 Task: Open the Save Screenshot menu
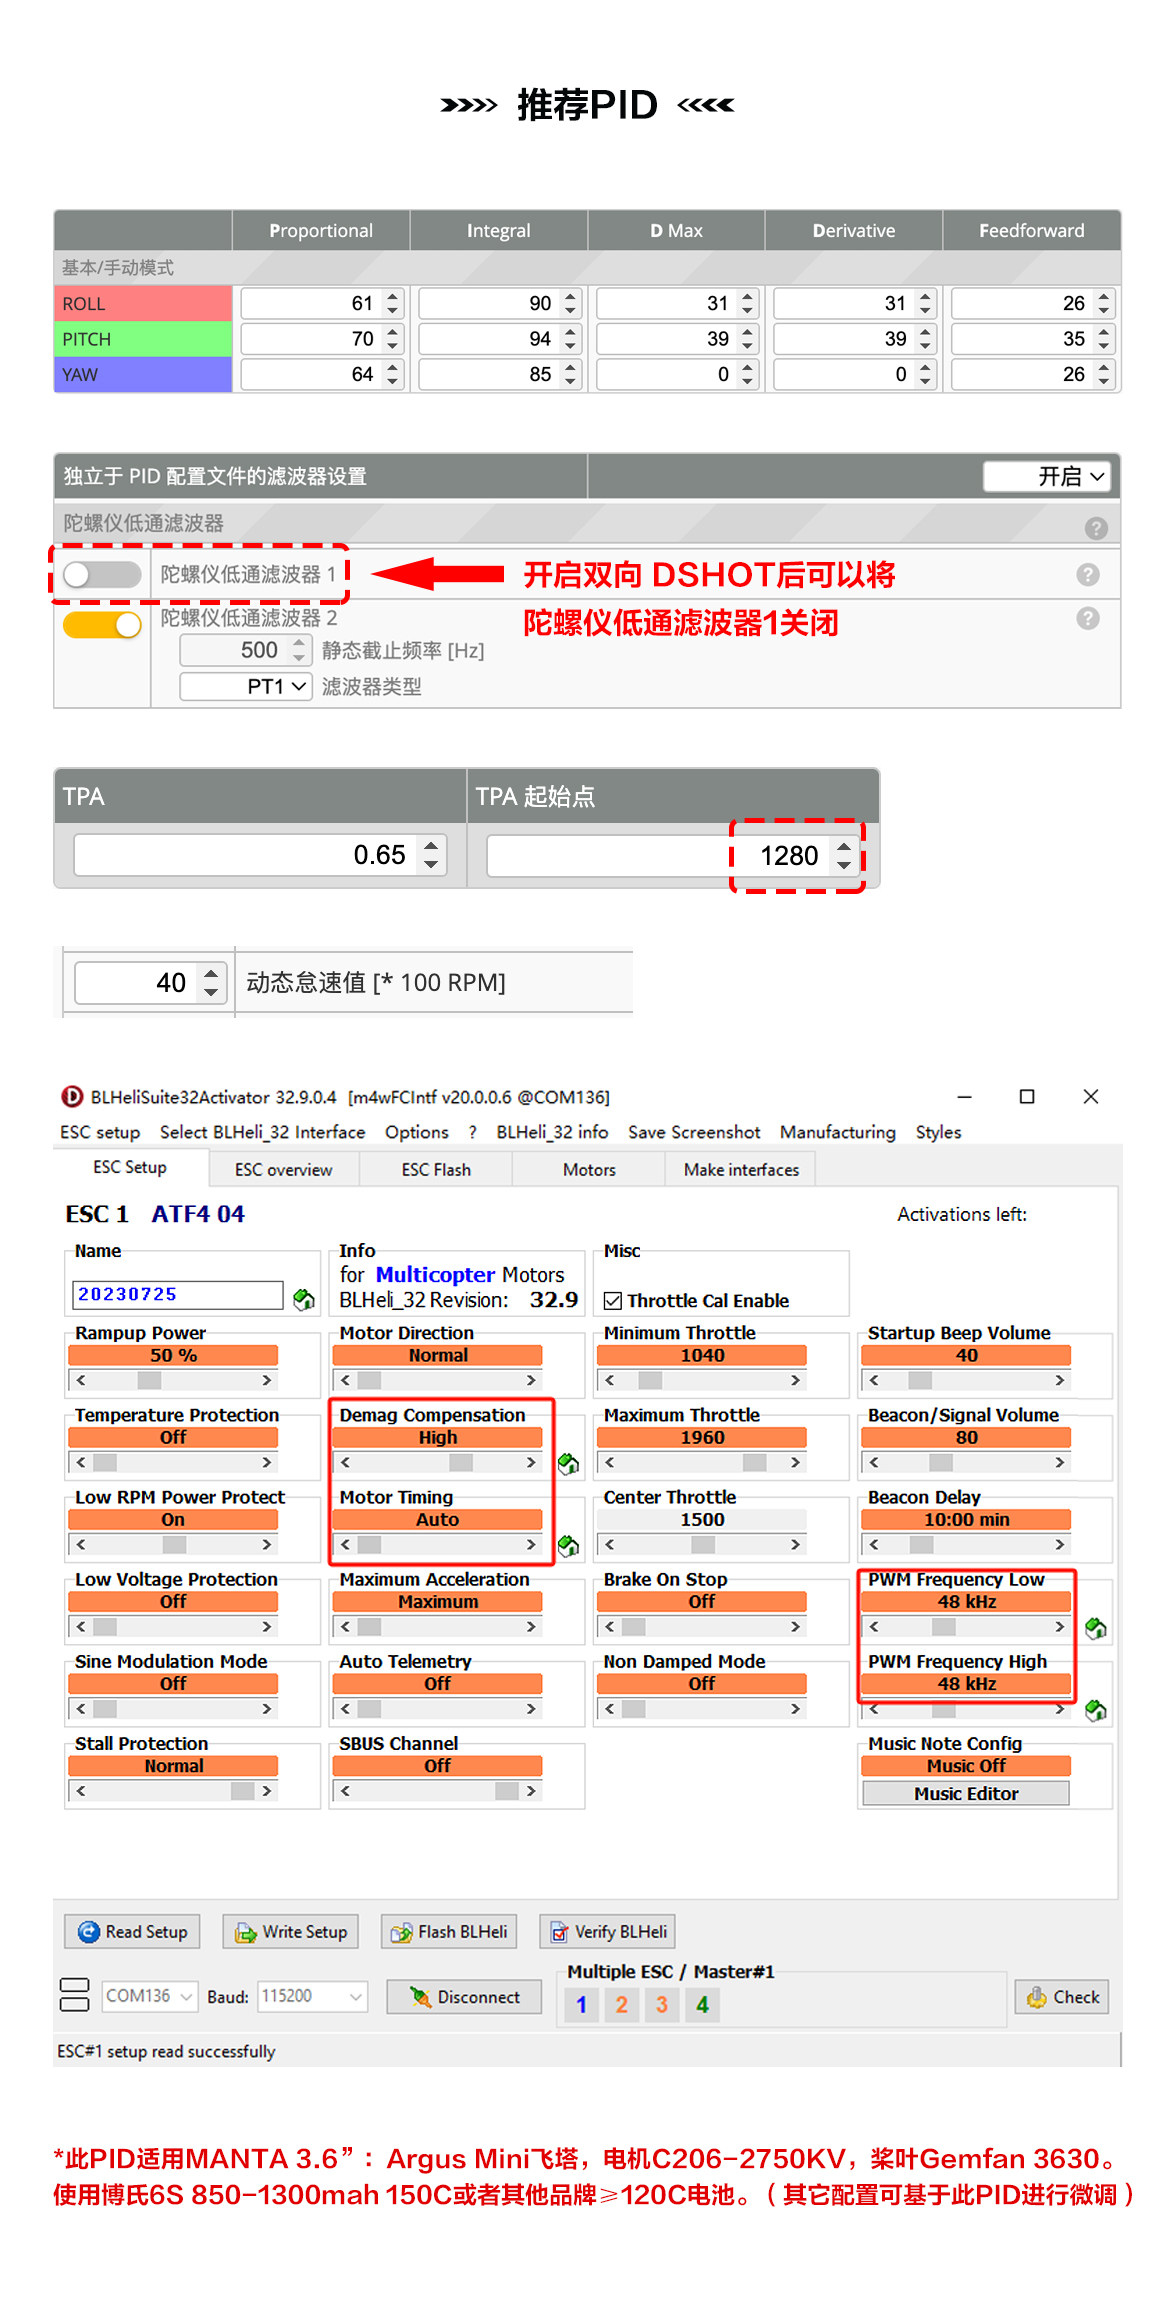[694, 1131]
